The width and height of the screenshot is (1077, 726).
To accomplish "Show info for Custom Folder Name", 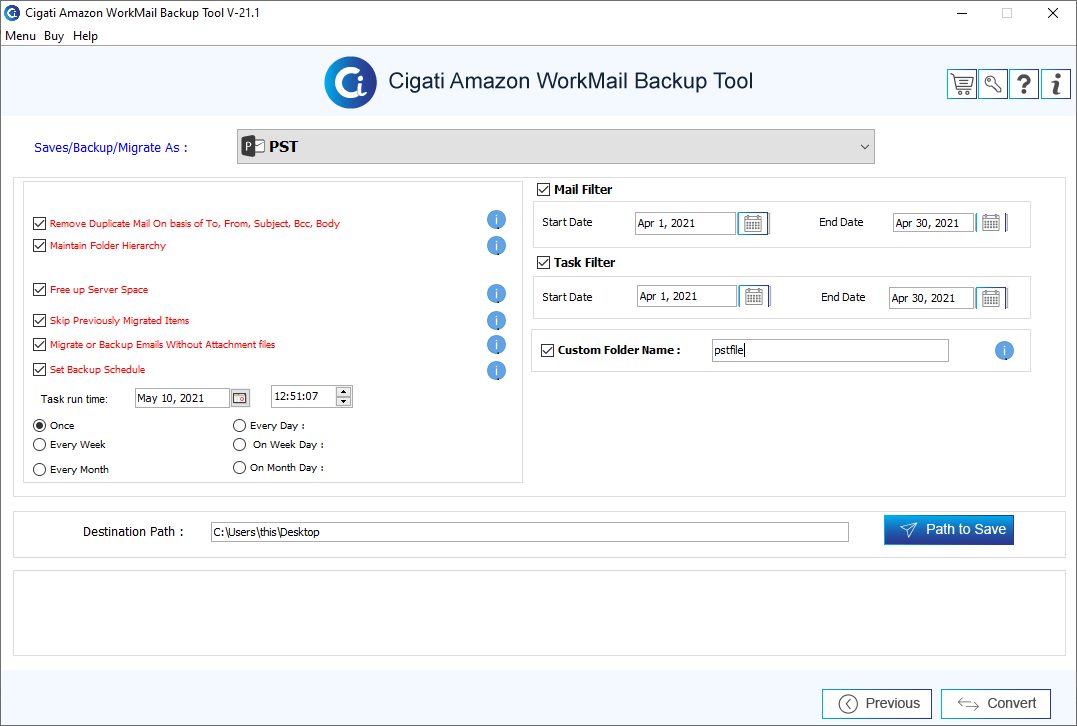I will [x=1004, y=351].
